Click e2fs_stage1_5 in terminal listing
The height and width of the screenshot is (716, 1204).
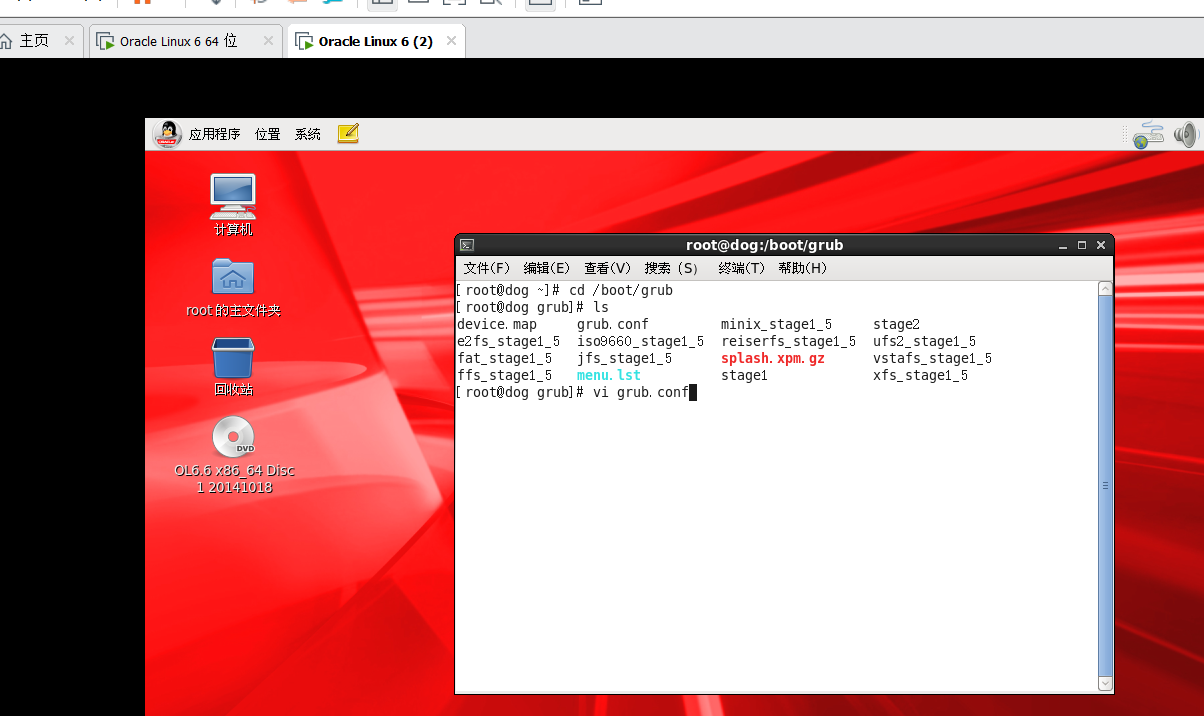(x=508, y=341)
